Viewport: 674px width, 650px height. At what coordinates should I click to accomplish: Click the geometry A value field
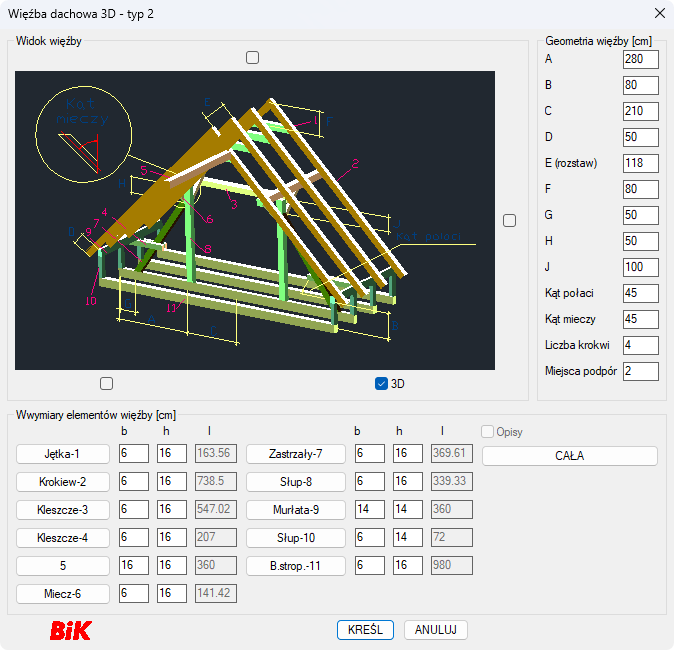click(x=640, y=59)
